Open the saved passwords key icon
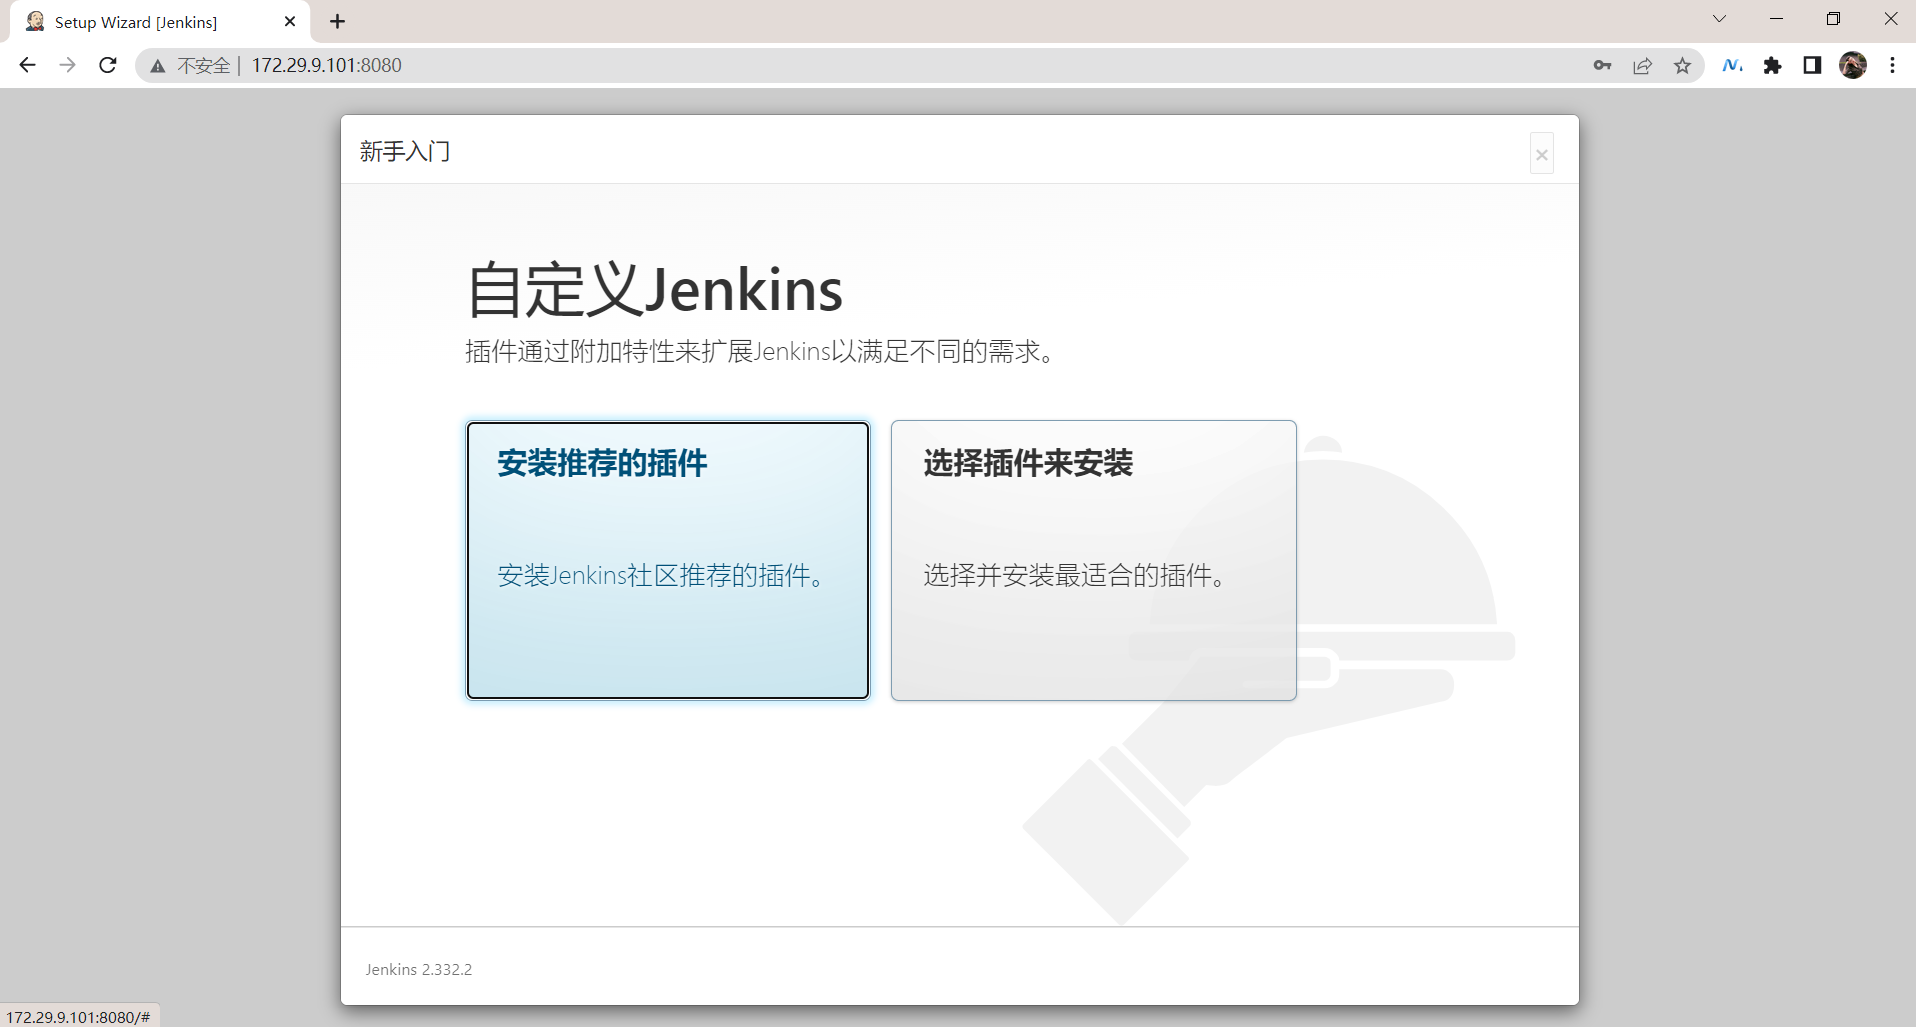The width and height of the screenshot is (1916, 1027). tap(1602, 65)
